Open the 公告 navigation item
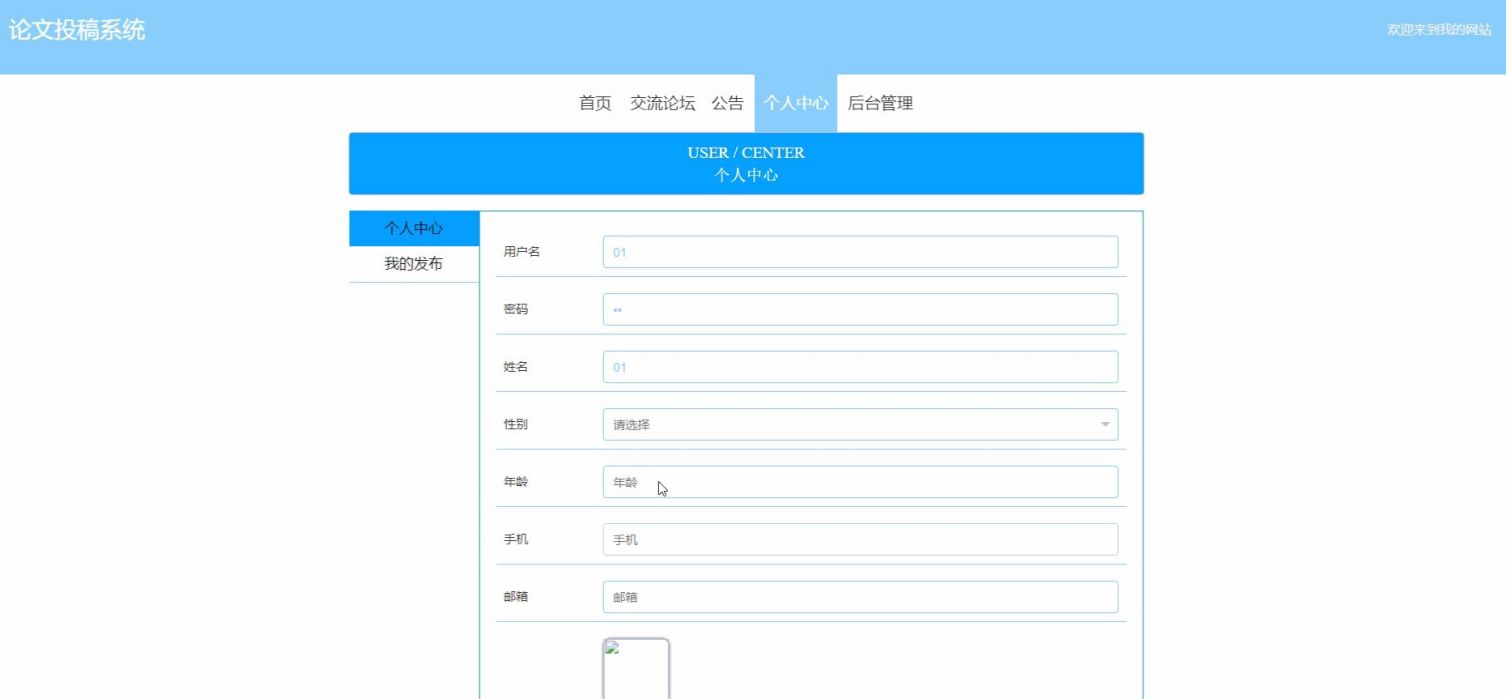Viewport: 1506px width, 699px height. (727, 103)
